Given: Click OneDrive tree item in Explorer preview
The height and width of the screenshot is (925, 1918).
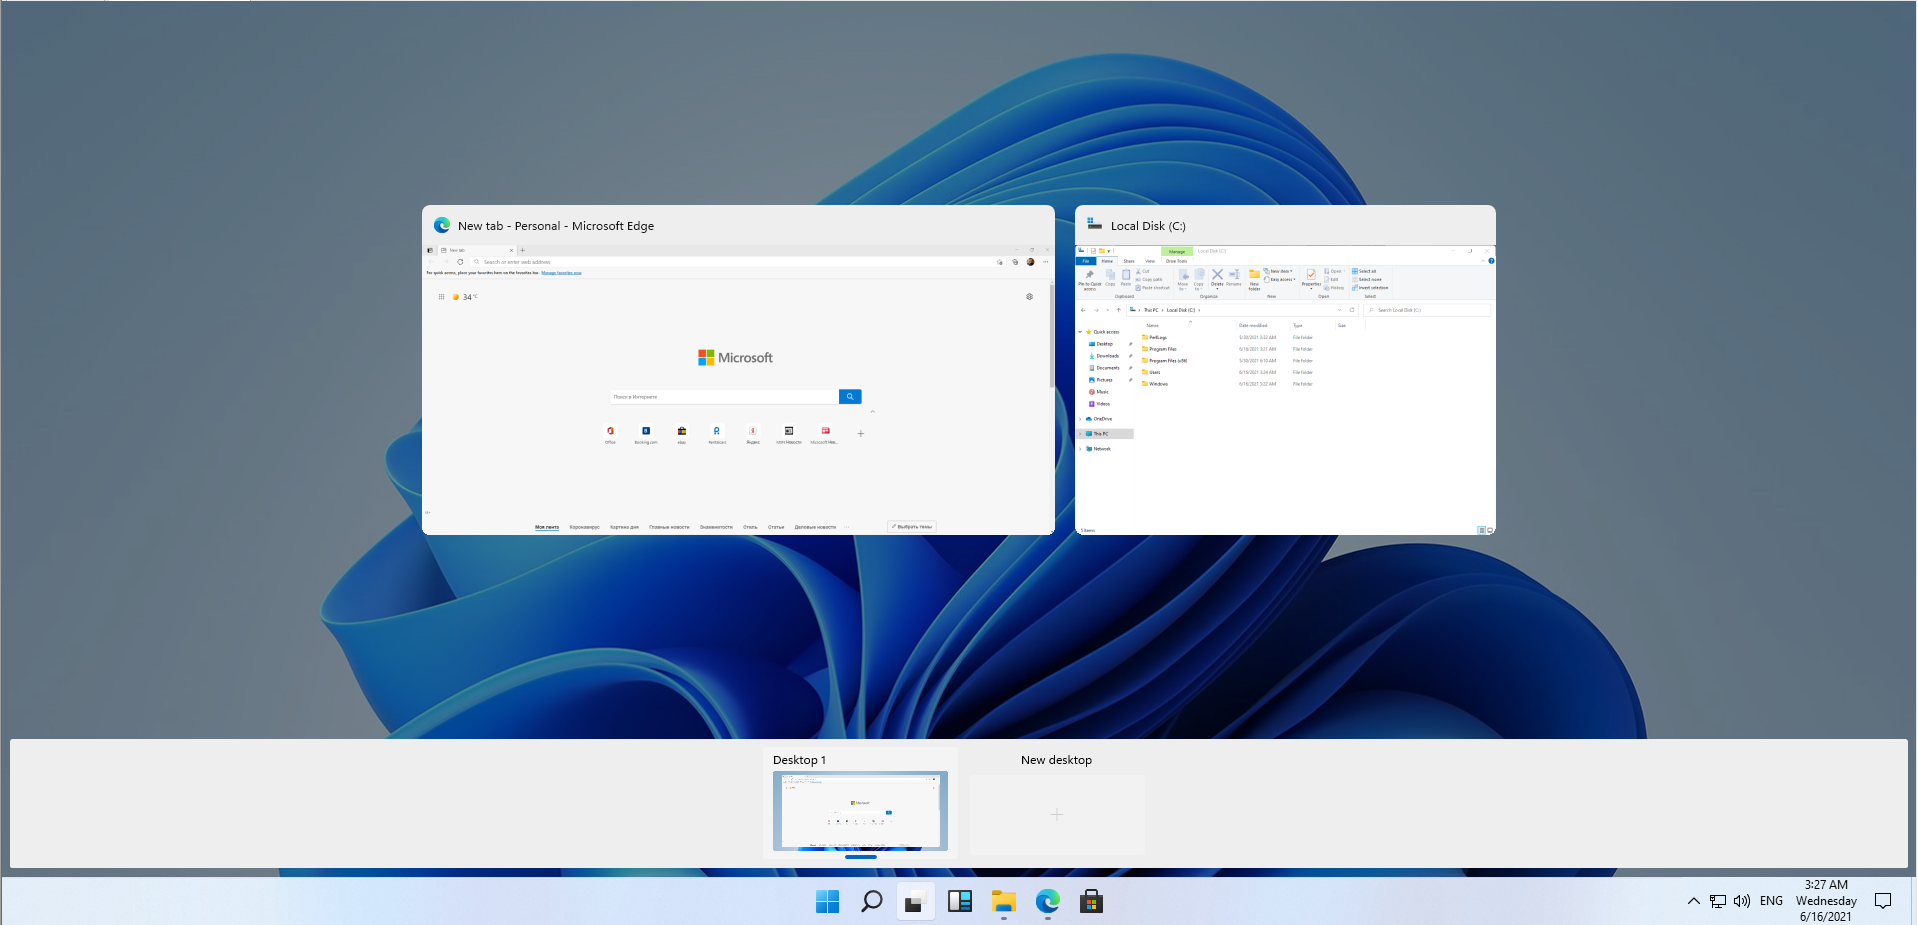Looking at the screenshot, I should pyautogui.click(x=1099, y=419).
